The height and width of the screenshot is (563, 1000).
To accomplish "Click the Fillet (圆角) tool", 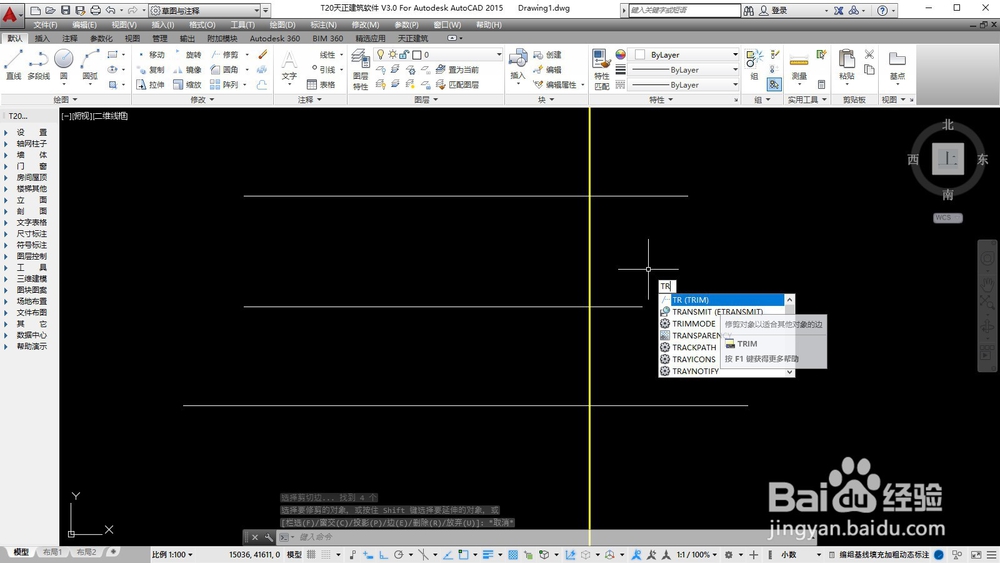I will point(224,69).
